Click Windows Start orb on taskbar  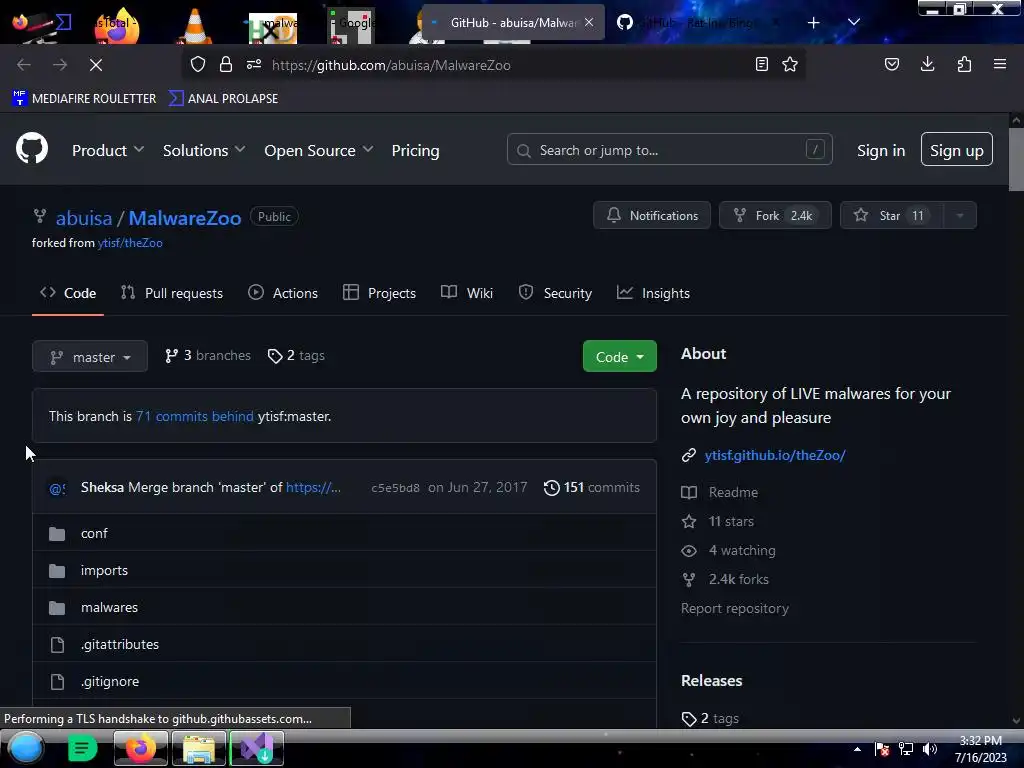pos(26,748)
